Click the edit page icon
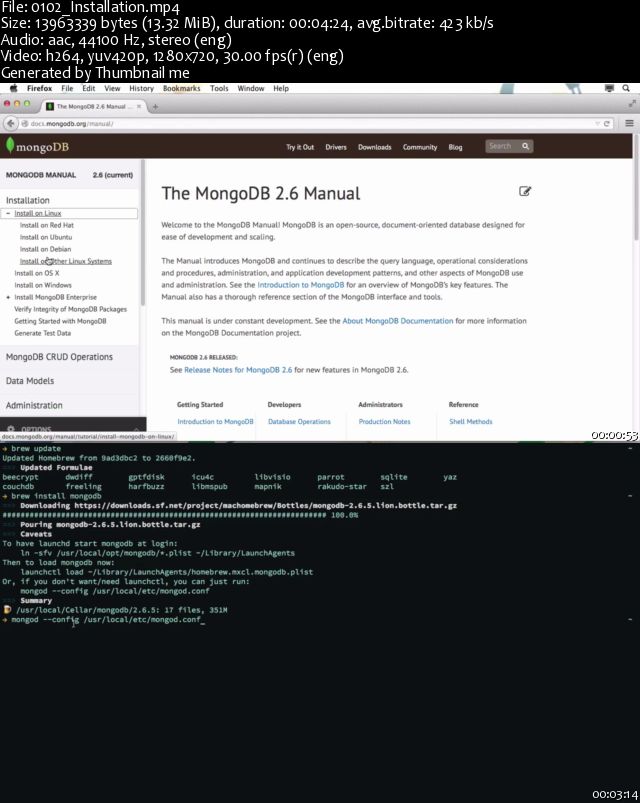This screenshot has height=803, width=640. pyautogui.click(x=525, y=192)
